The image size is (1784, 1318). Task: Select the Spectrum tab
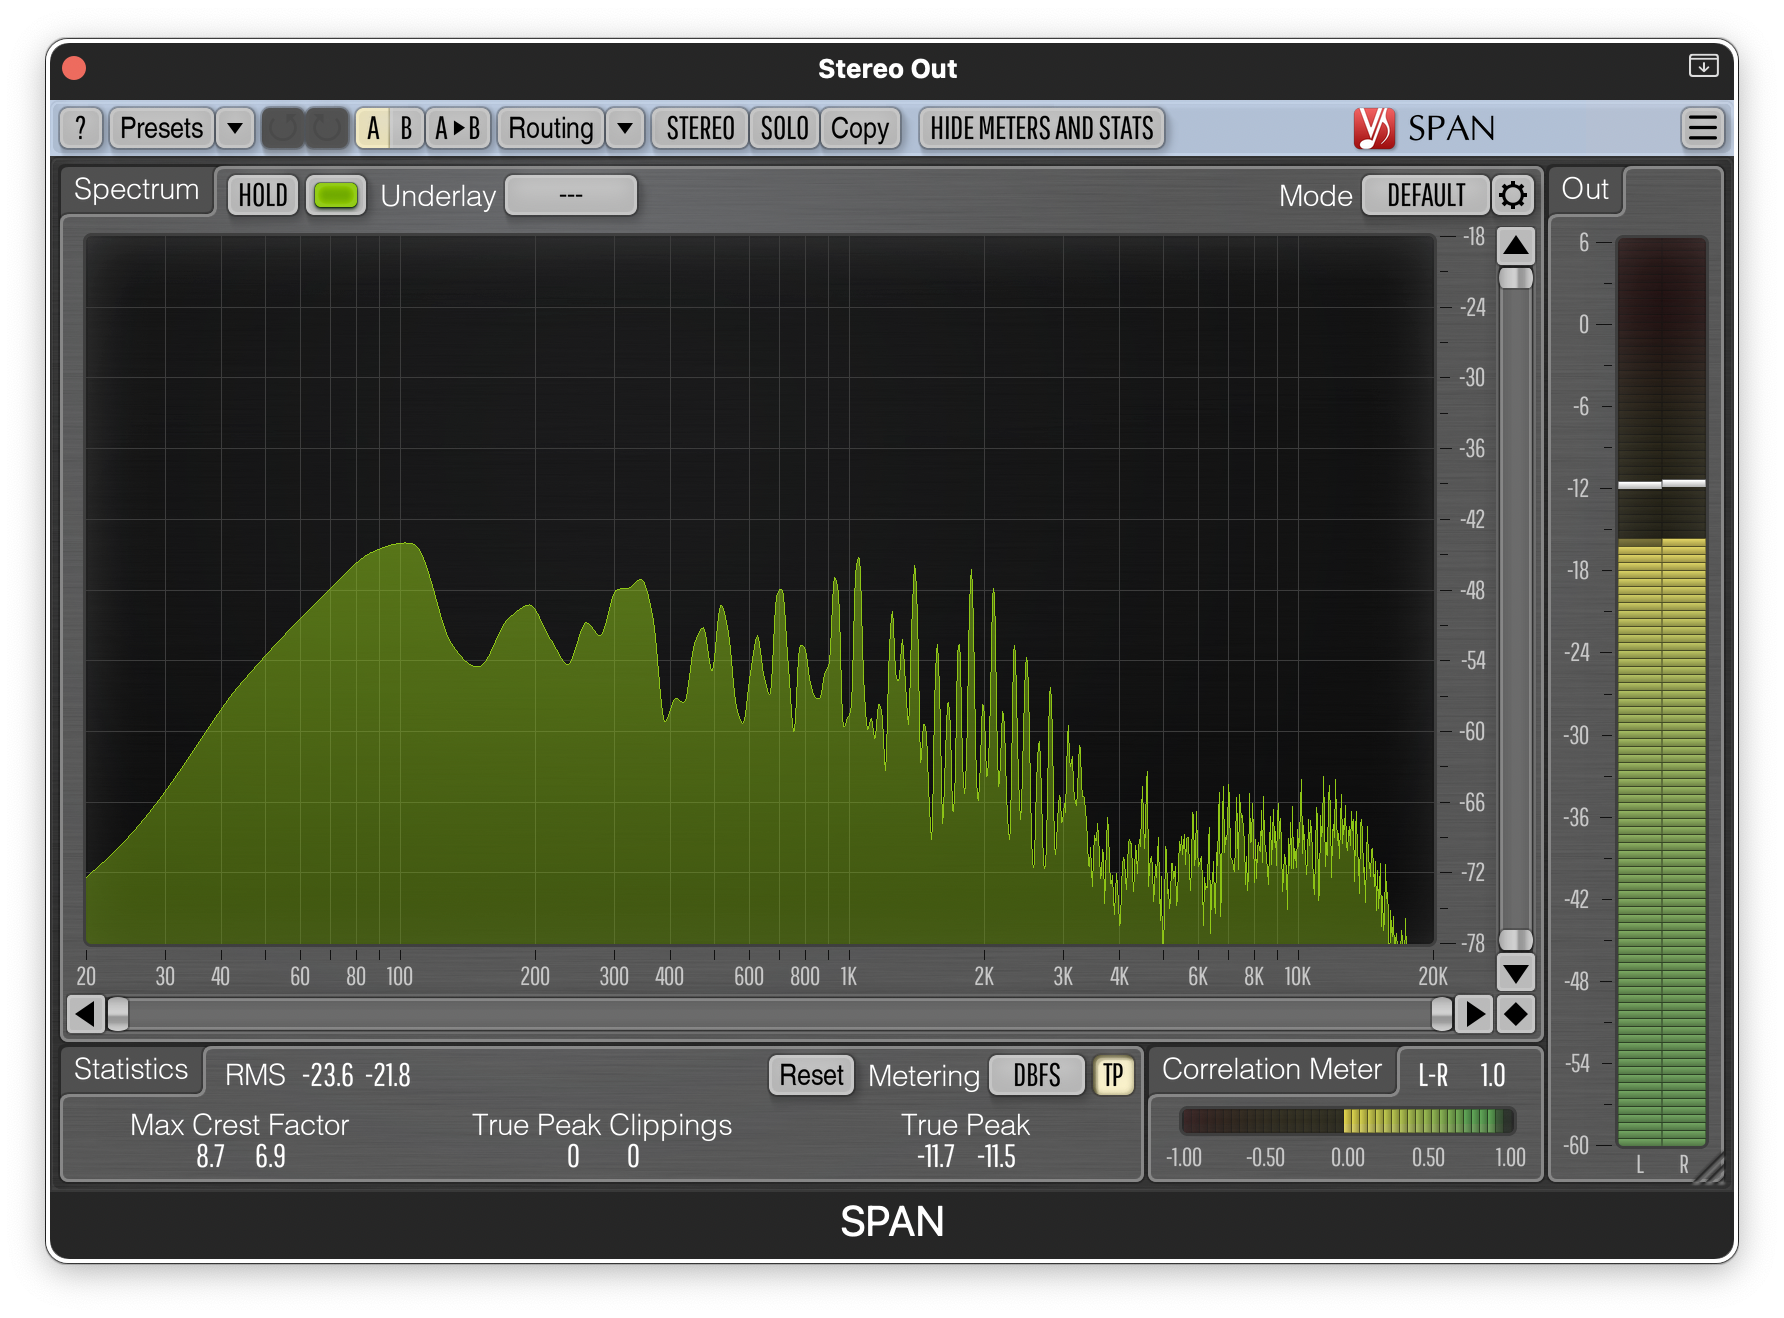point(137,190)
